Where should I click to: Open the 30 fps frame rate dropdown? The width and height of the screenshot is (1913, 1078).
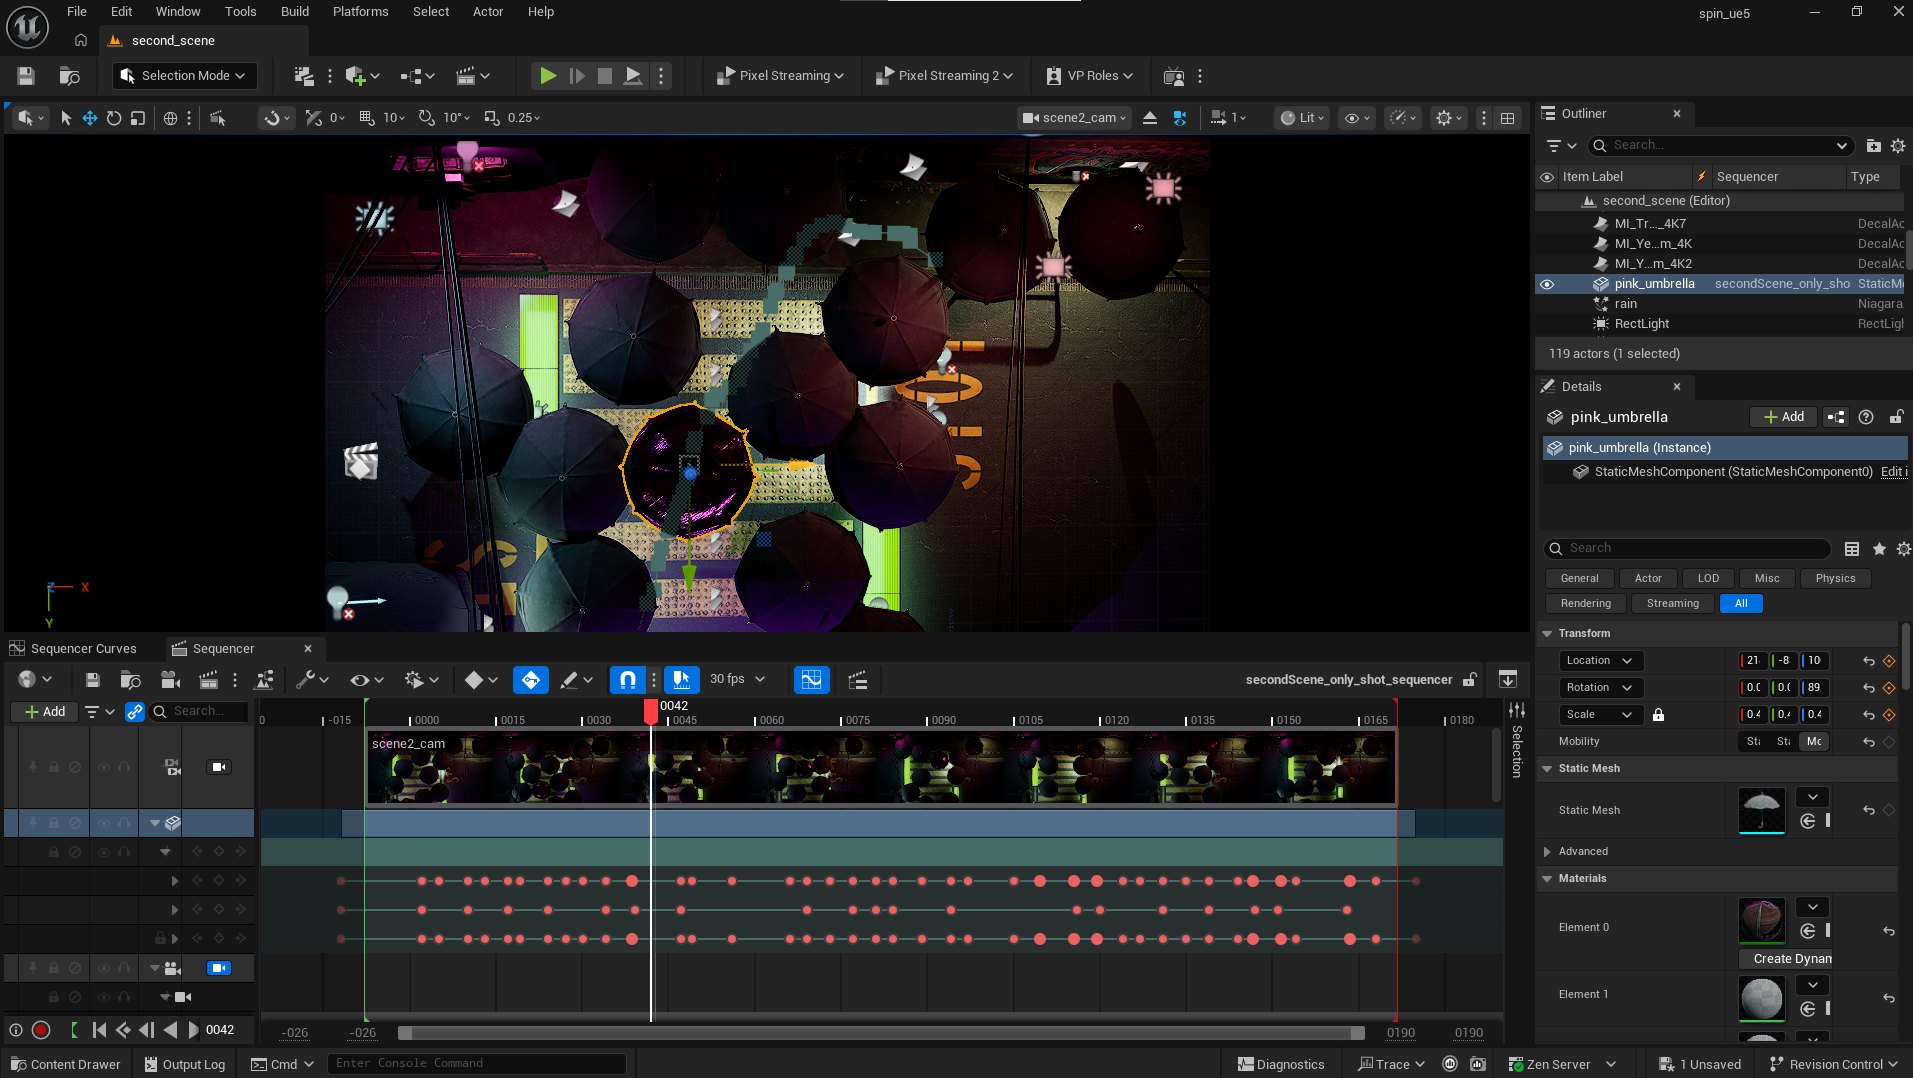coord(737,680)
